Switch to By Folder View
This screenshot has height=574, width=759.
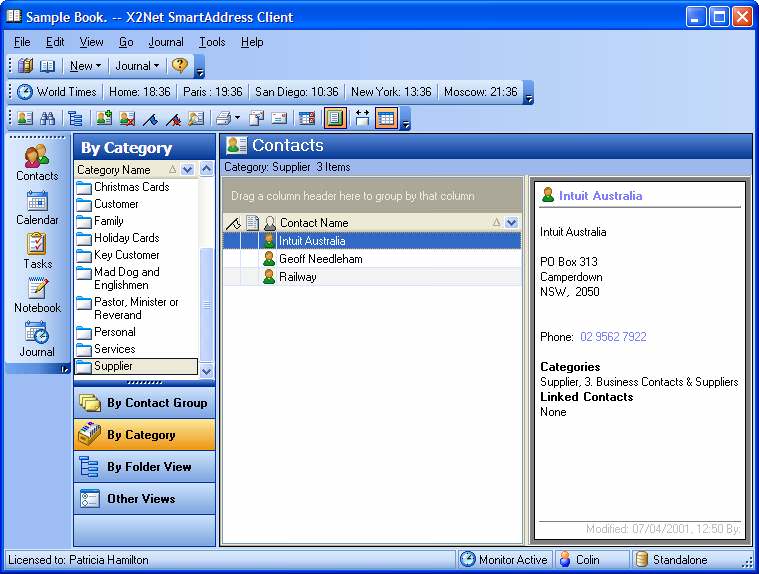coord(144,467)
